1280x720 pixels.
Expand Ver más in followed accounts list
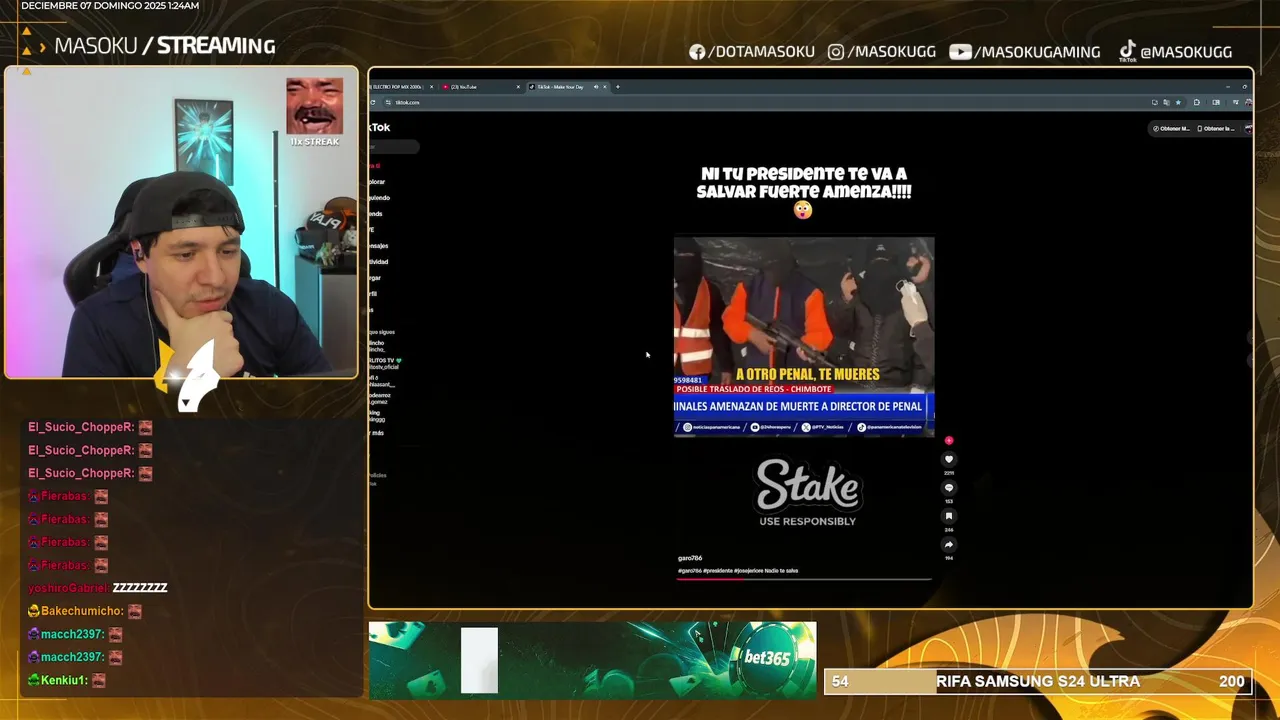point(376,433)
